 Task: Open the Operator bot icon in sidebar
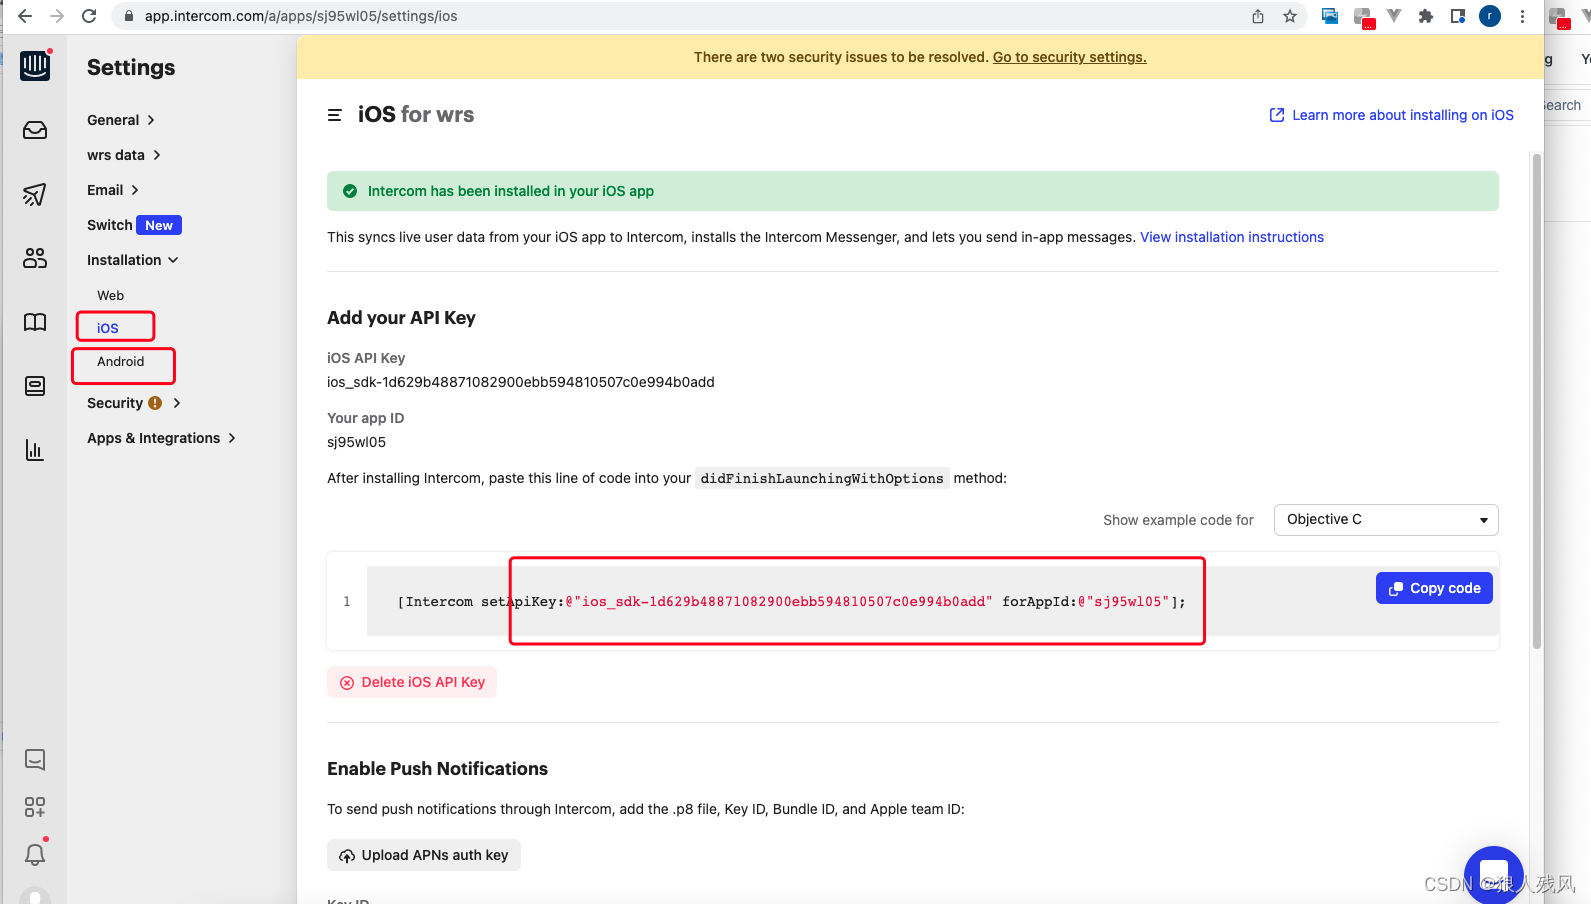coord(35,386)
